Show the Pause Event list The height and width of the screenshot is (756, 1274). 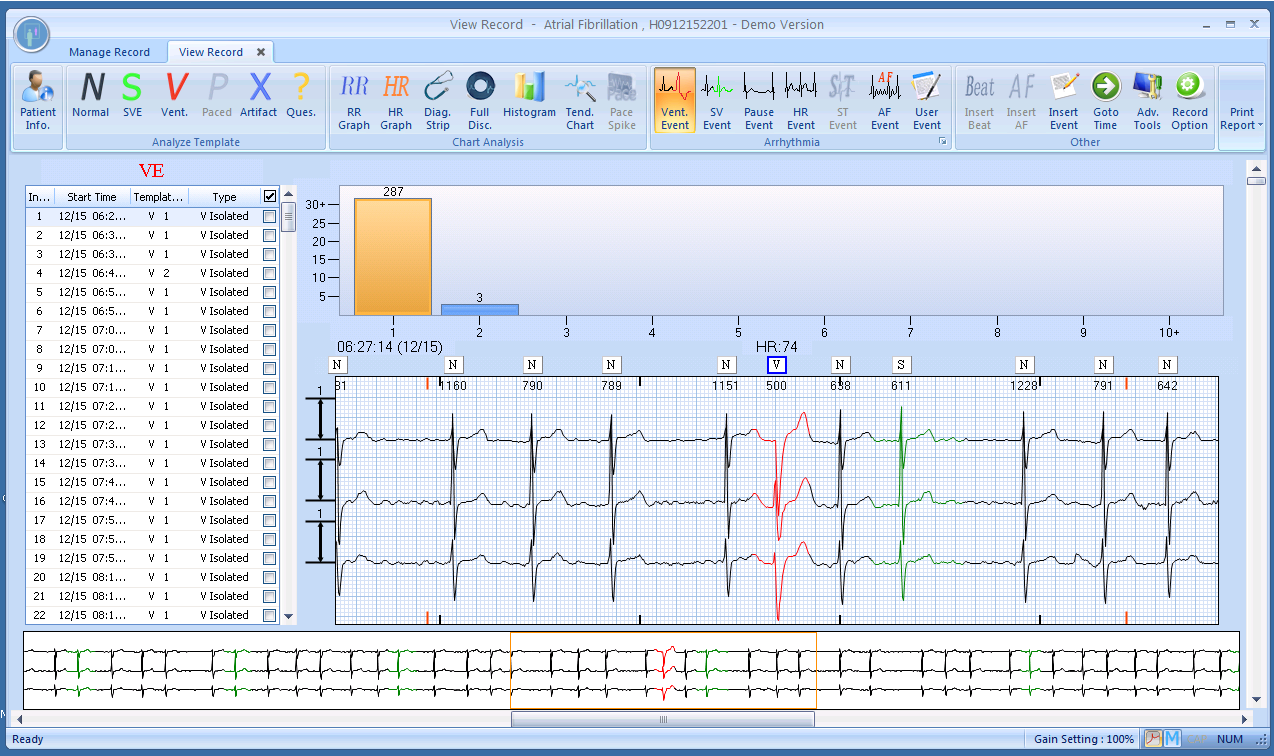click(x=758, y=102)
